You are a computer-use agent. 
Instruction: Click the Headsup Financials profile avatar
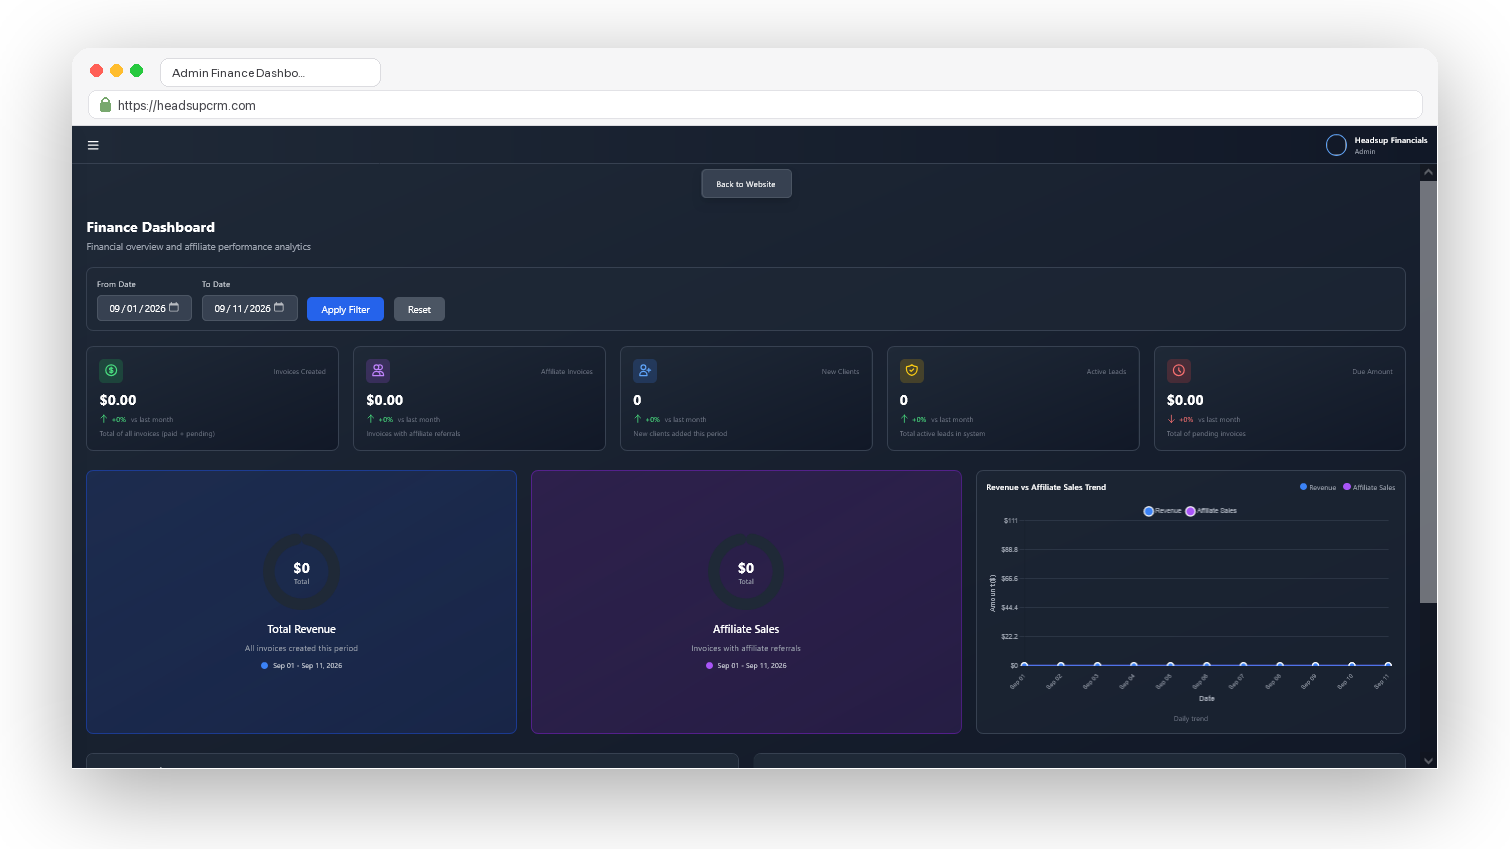click(1336, 145)
